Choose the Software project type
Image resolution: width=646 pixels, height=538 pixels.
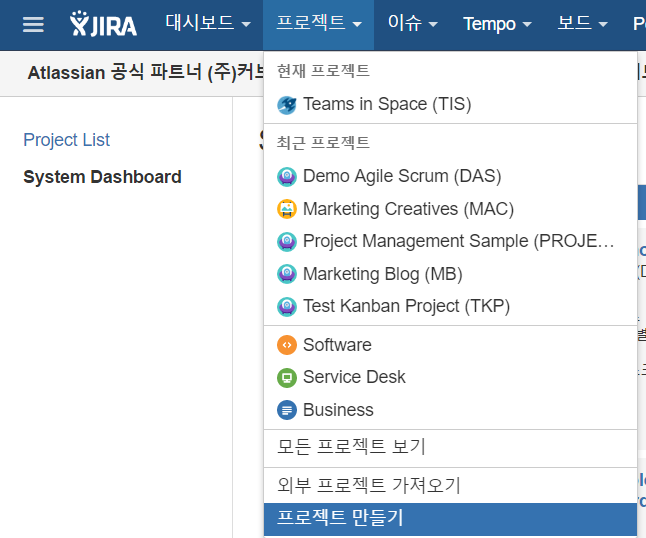tap(450, 345)
